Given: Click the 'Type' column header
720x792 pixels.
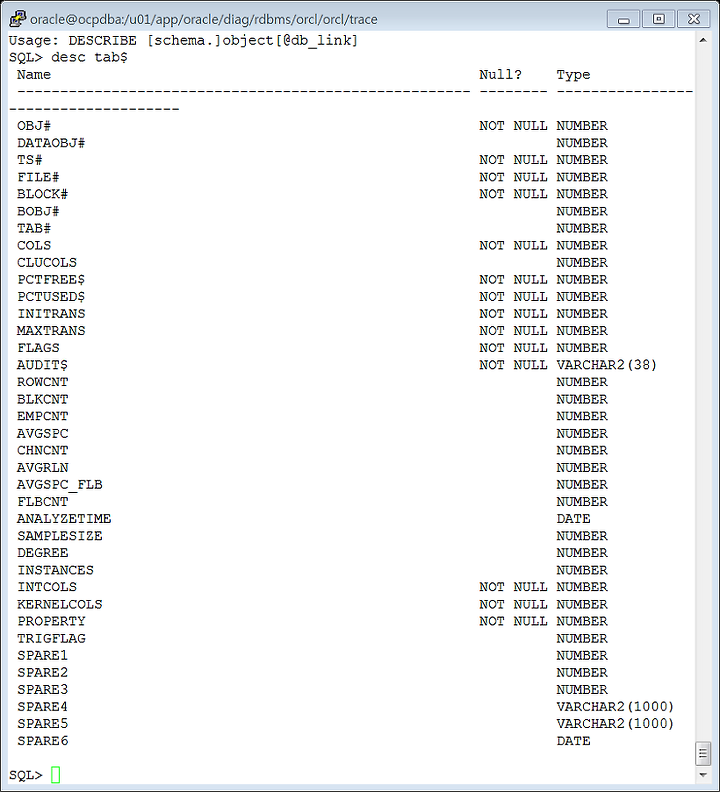Looking at the screenshot, I should [573, 75].
